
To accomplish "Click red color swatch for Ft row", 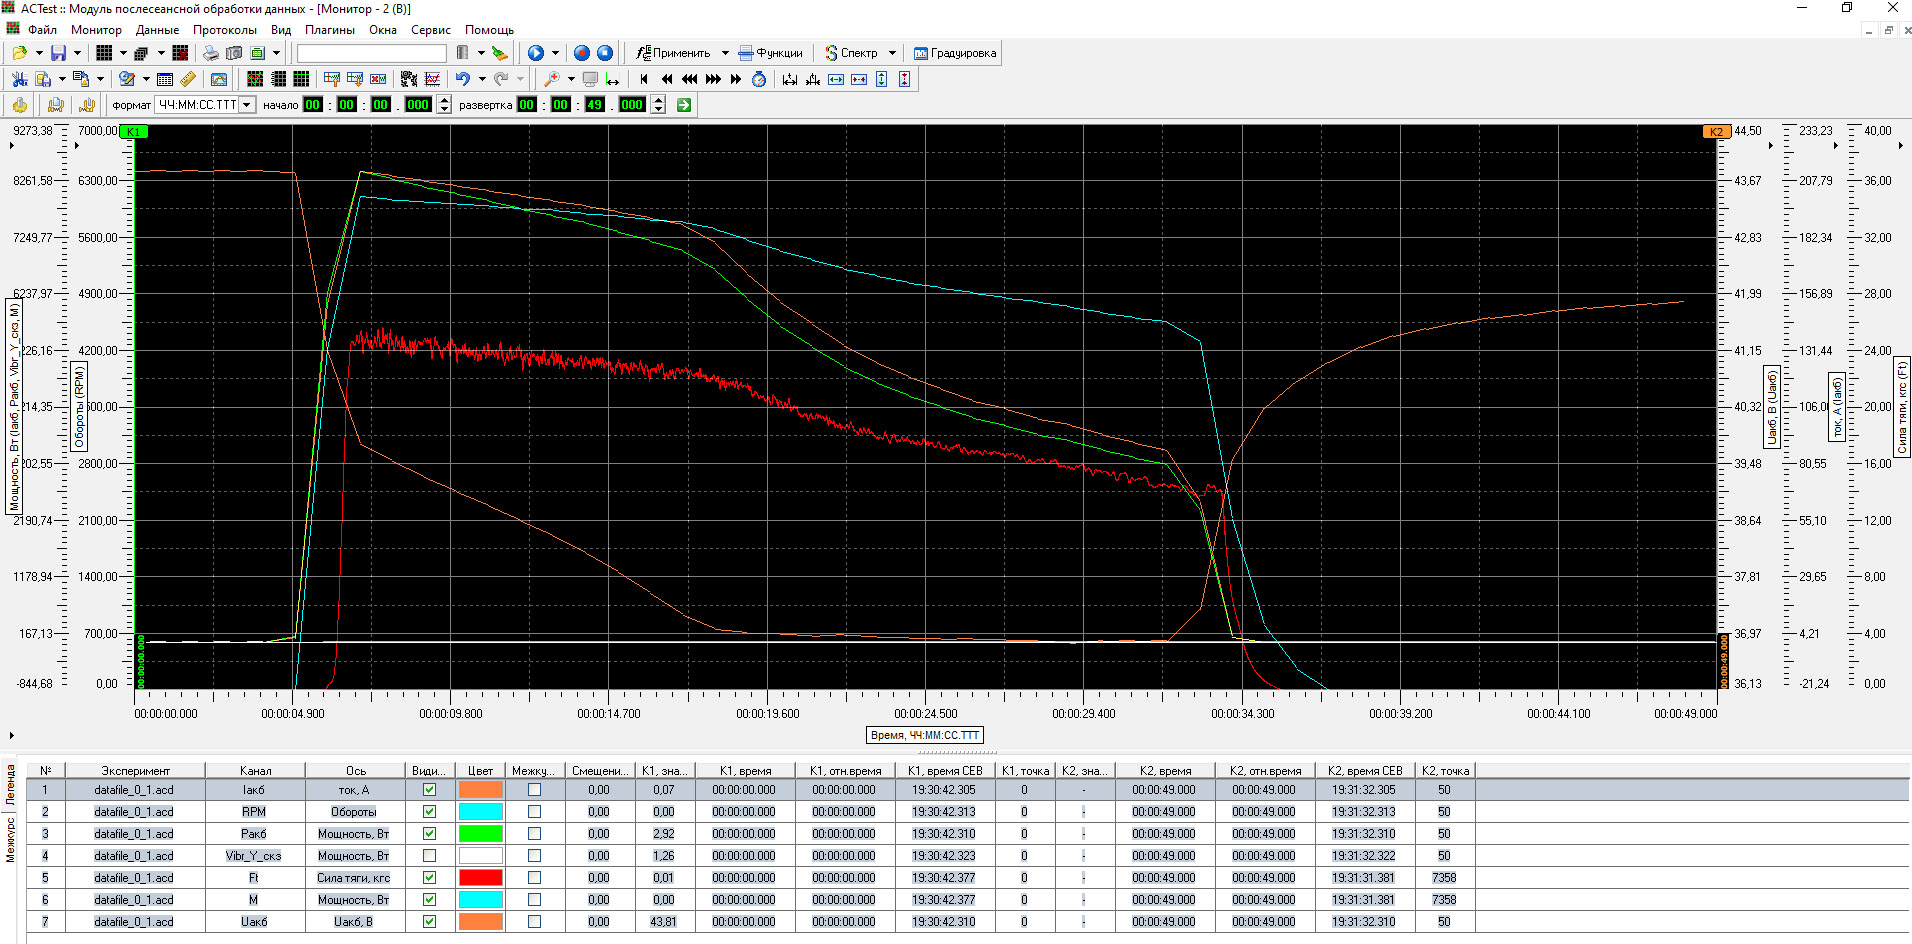I will [x=480, y=877].
